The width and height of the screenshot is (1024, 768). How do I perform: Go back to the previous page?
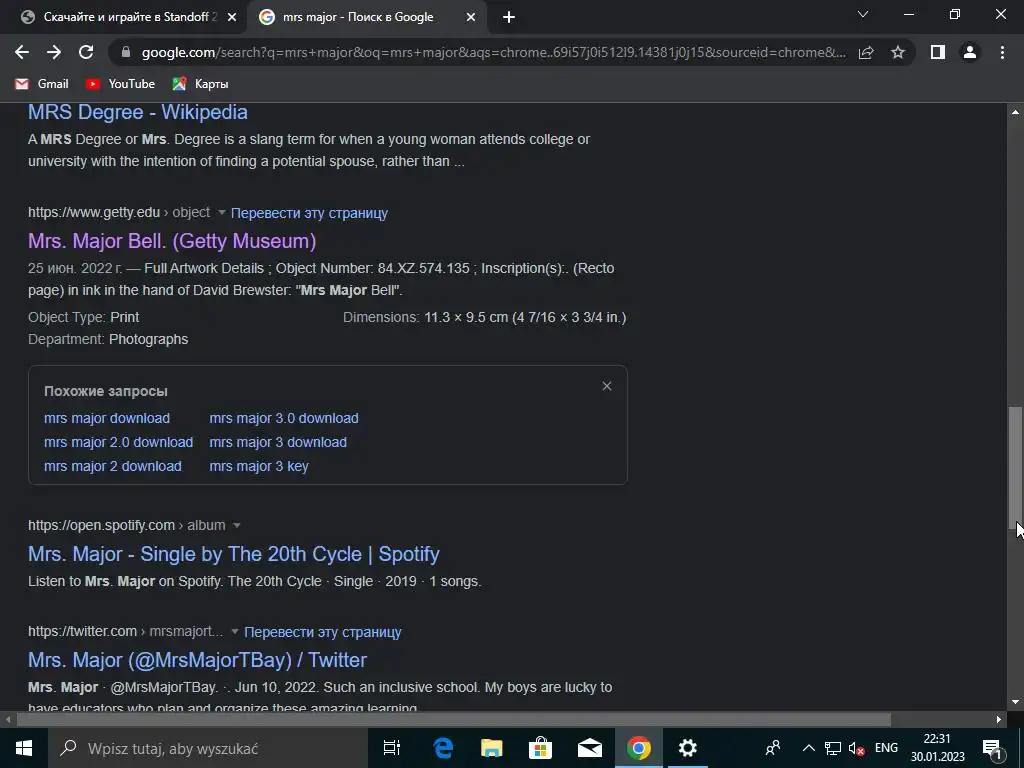22,52
